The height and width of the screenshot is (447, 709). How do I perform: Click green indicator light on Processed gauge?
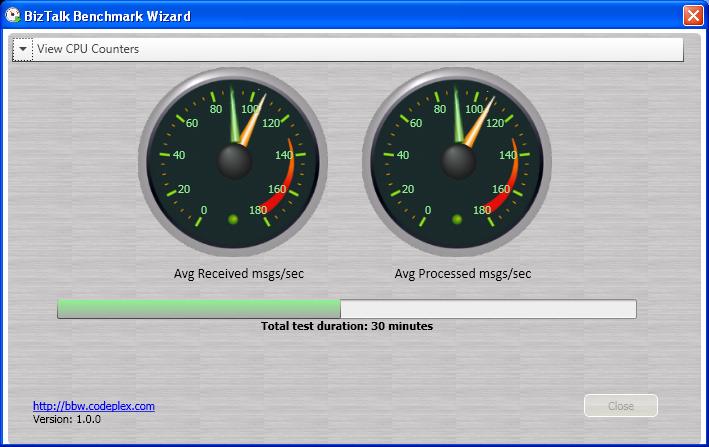pos(457,220)
